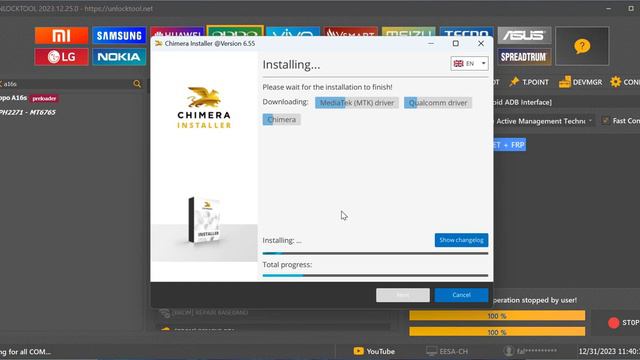Open Active Management Technology port dropdown

coord(544,121)
